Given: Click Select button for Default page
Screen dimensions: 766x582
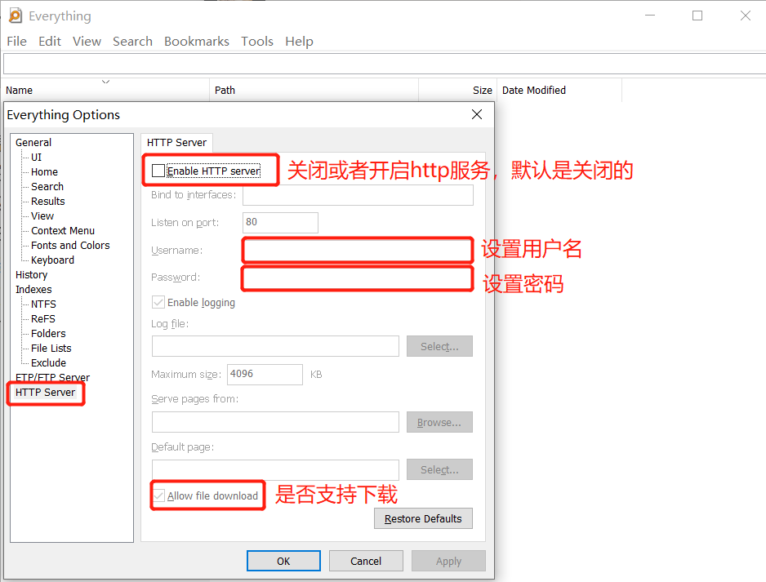Looking at the screenshot, I should (x=439, y=470).
